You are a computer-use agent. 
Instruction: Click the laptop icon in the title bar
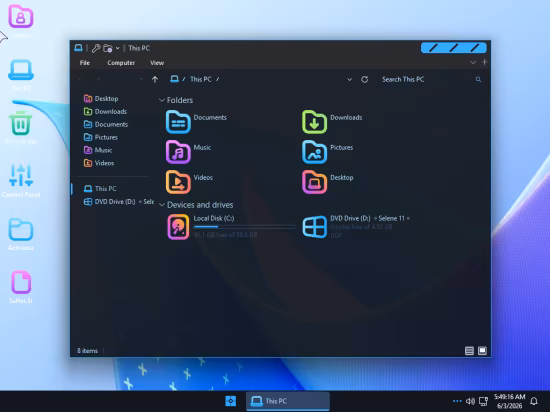pos(79,48)
